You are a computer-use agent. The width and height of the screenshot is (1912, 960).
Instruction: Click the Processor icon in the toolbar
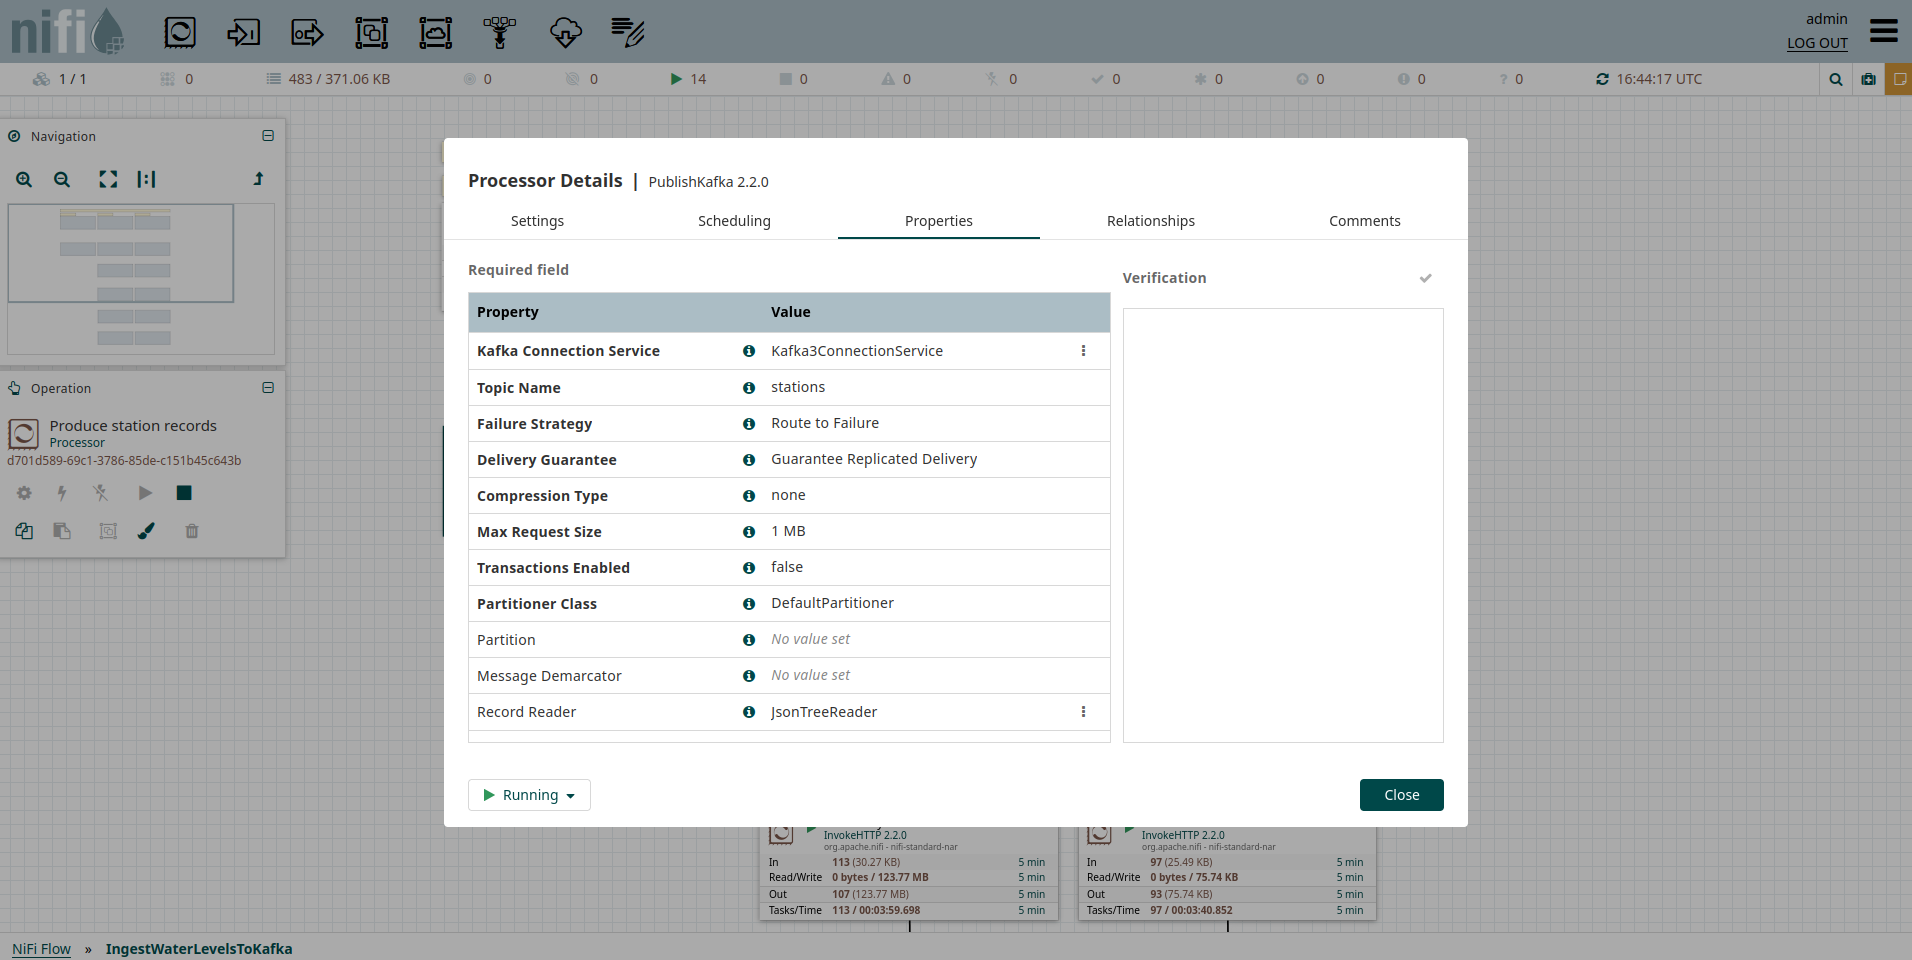(180, 33)
